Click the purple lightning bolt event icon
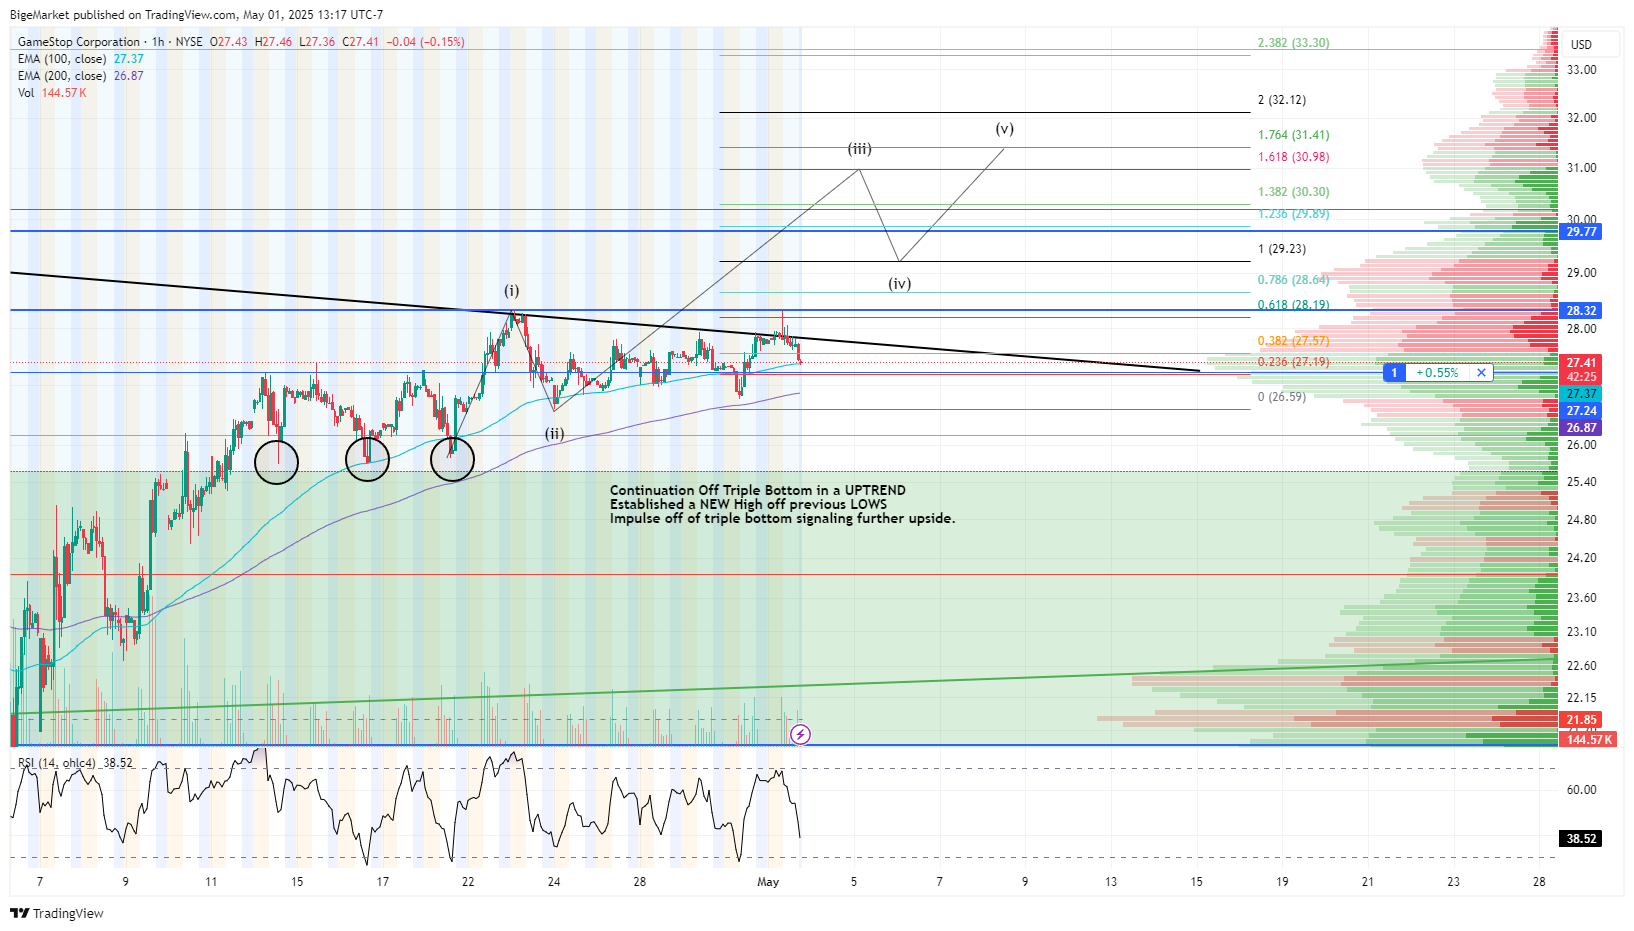This screenshot has width=1634, height=931. (800, 735)
